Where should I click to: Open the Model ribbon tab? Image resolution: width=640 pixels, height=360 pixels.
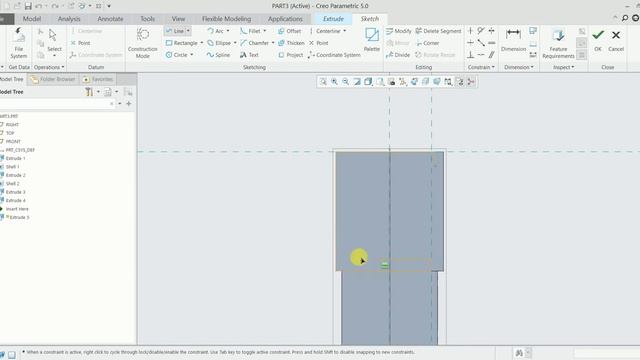(x=32, y=19)
